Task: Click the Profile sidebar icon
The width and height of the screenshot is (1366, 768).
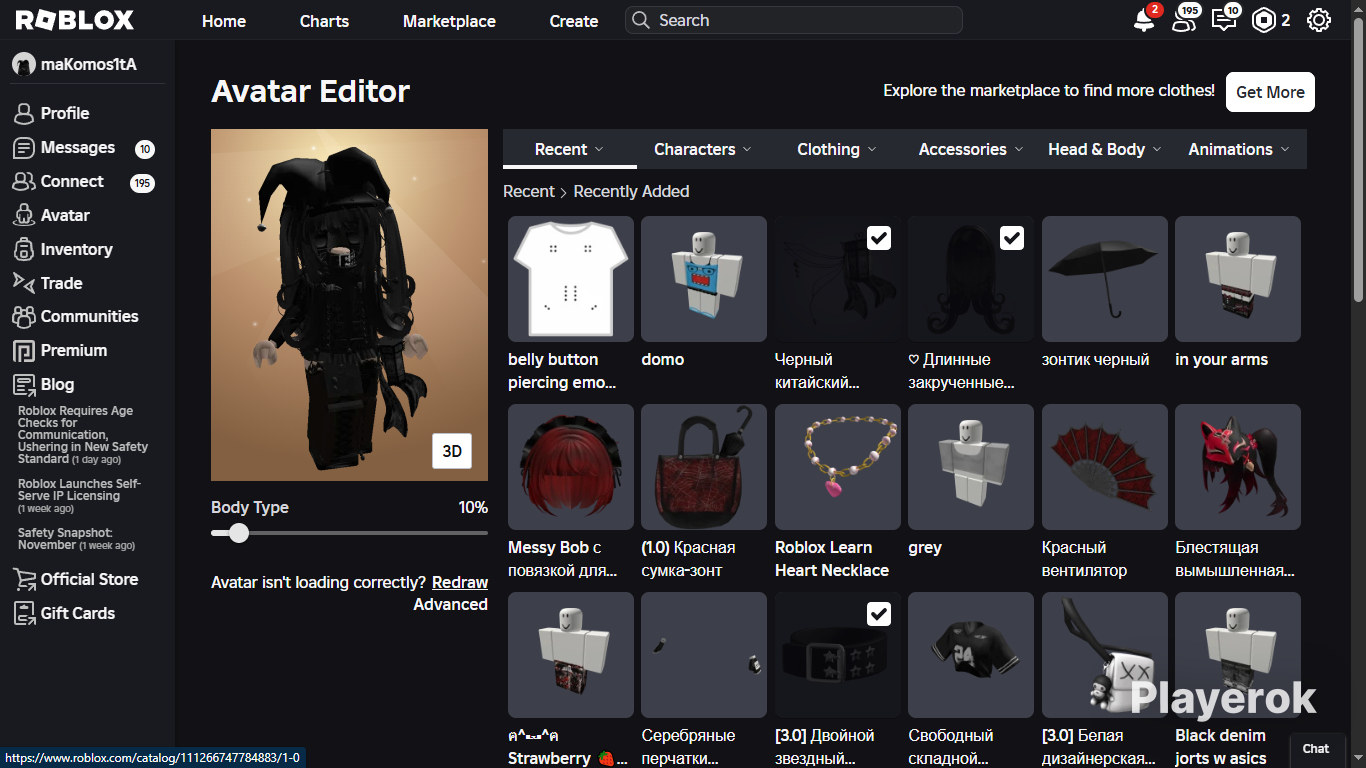Action: coord(24,114)
